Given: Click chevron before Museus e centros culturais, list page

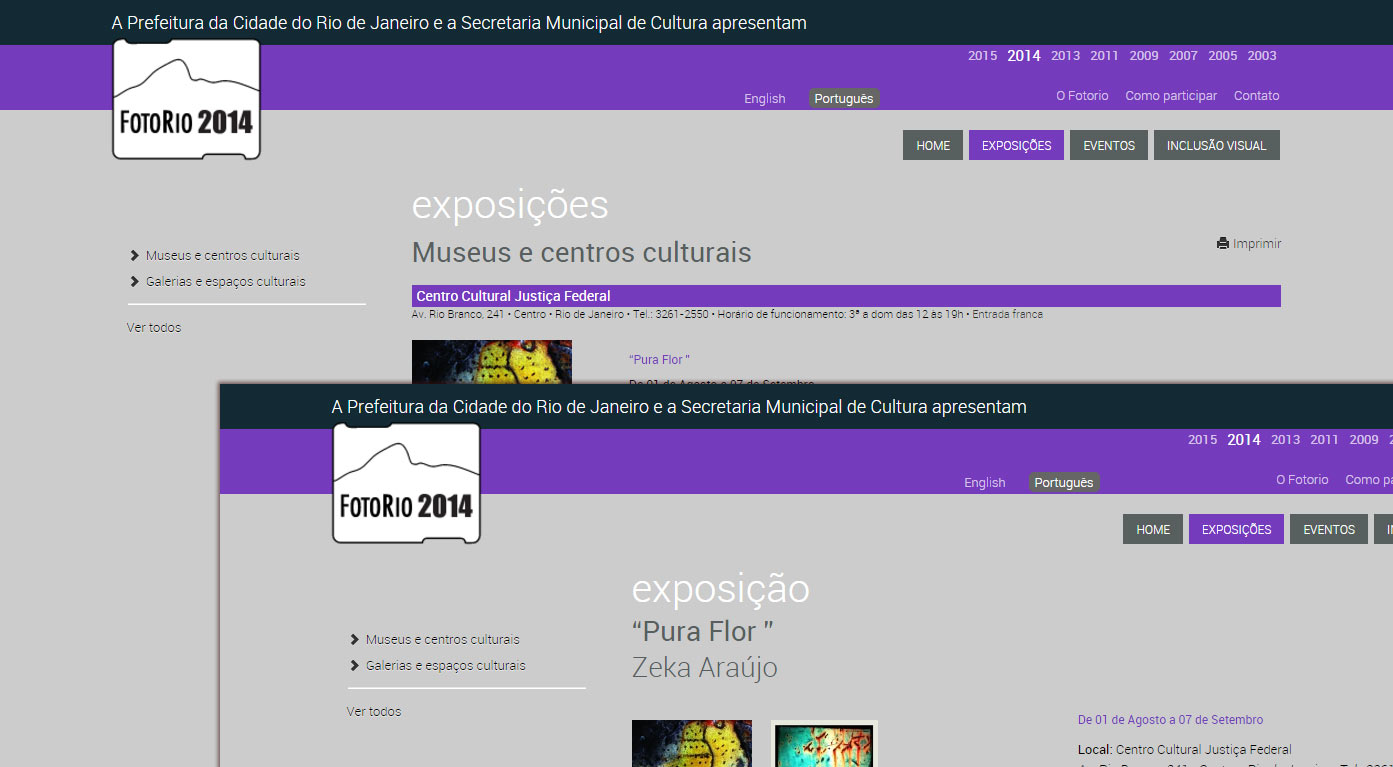Looking at the screenshot, I should point(135,255).
